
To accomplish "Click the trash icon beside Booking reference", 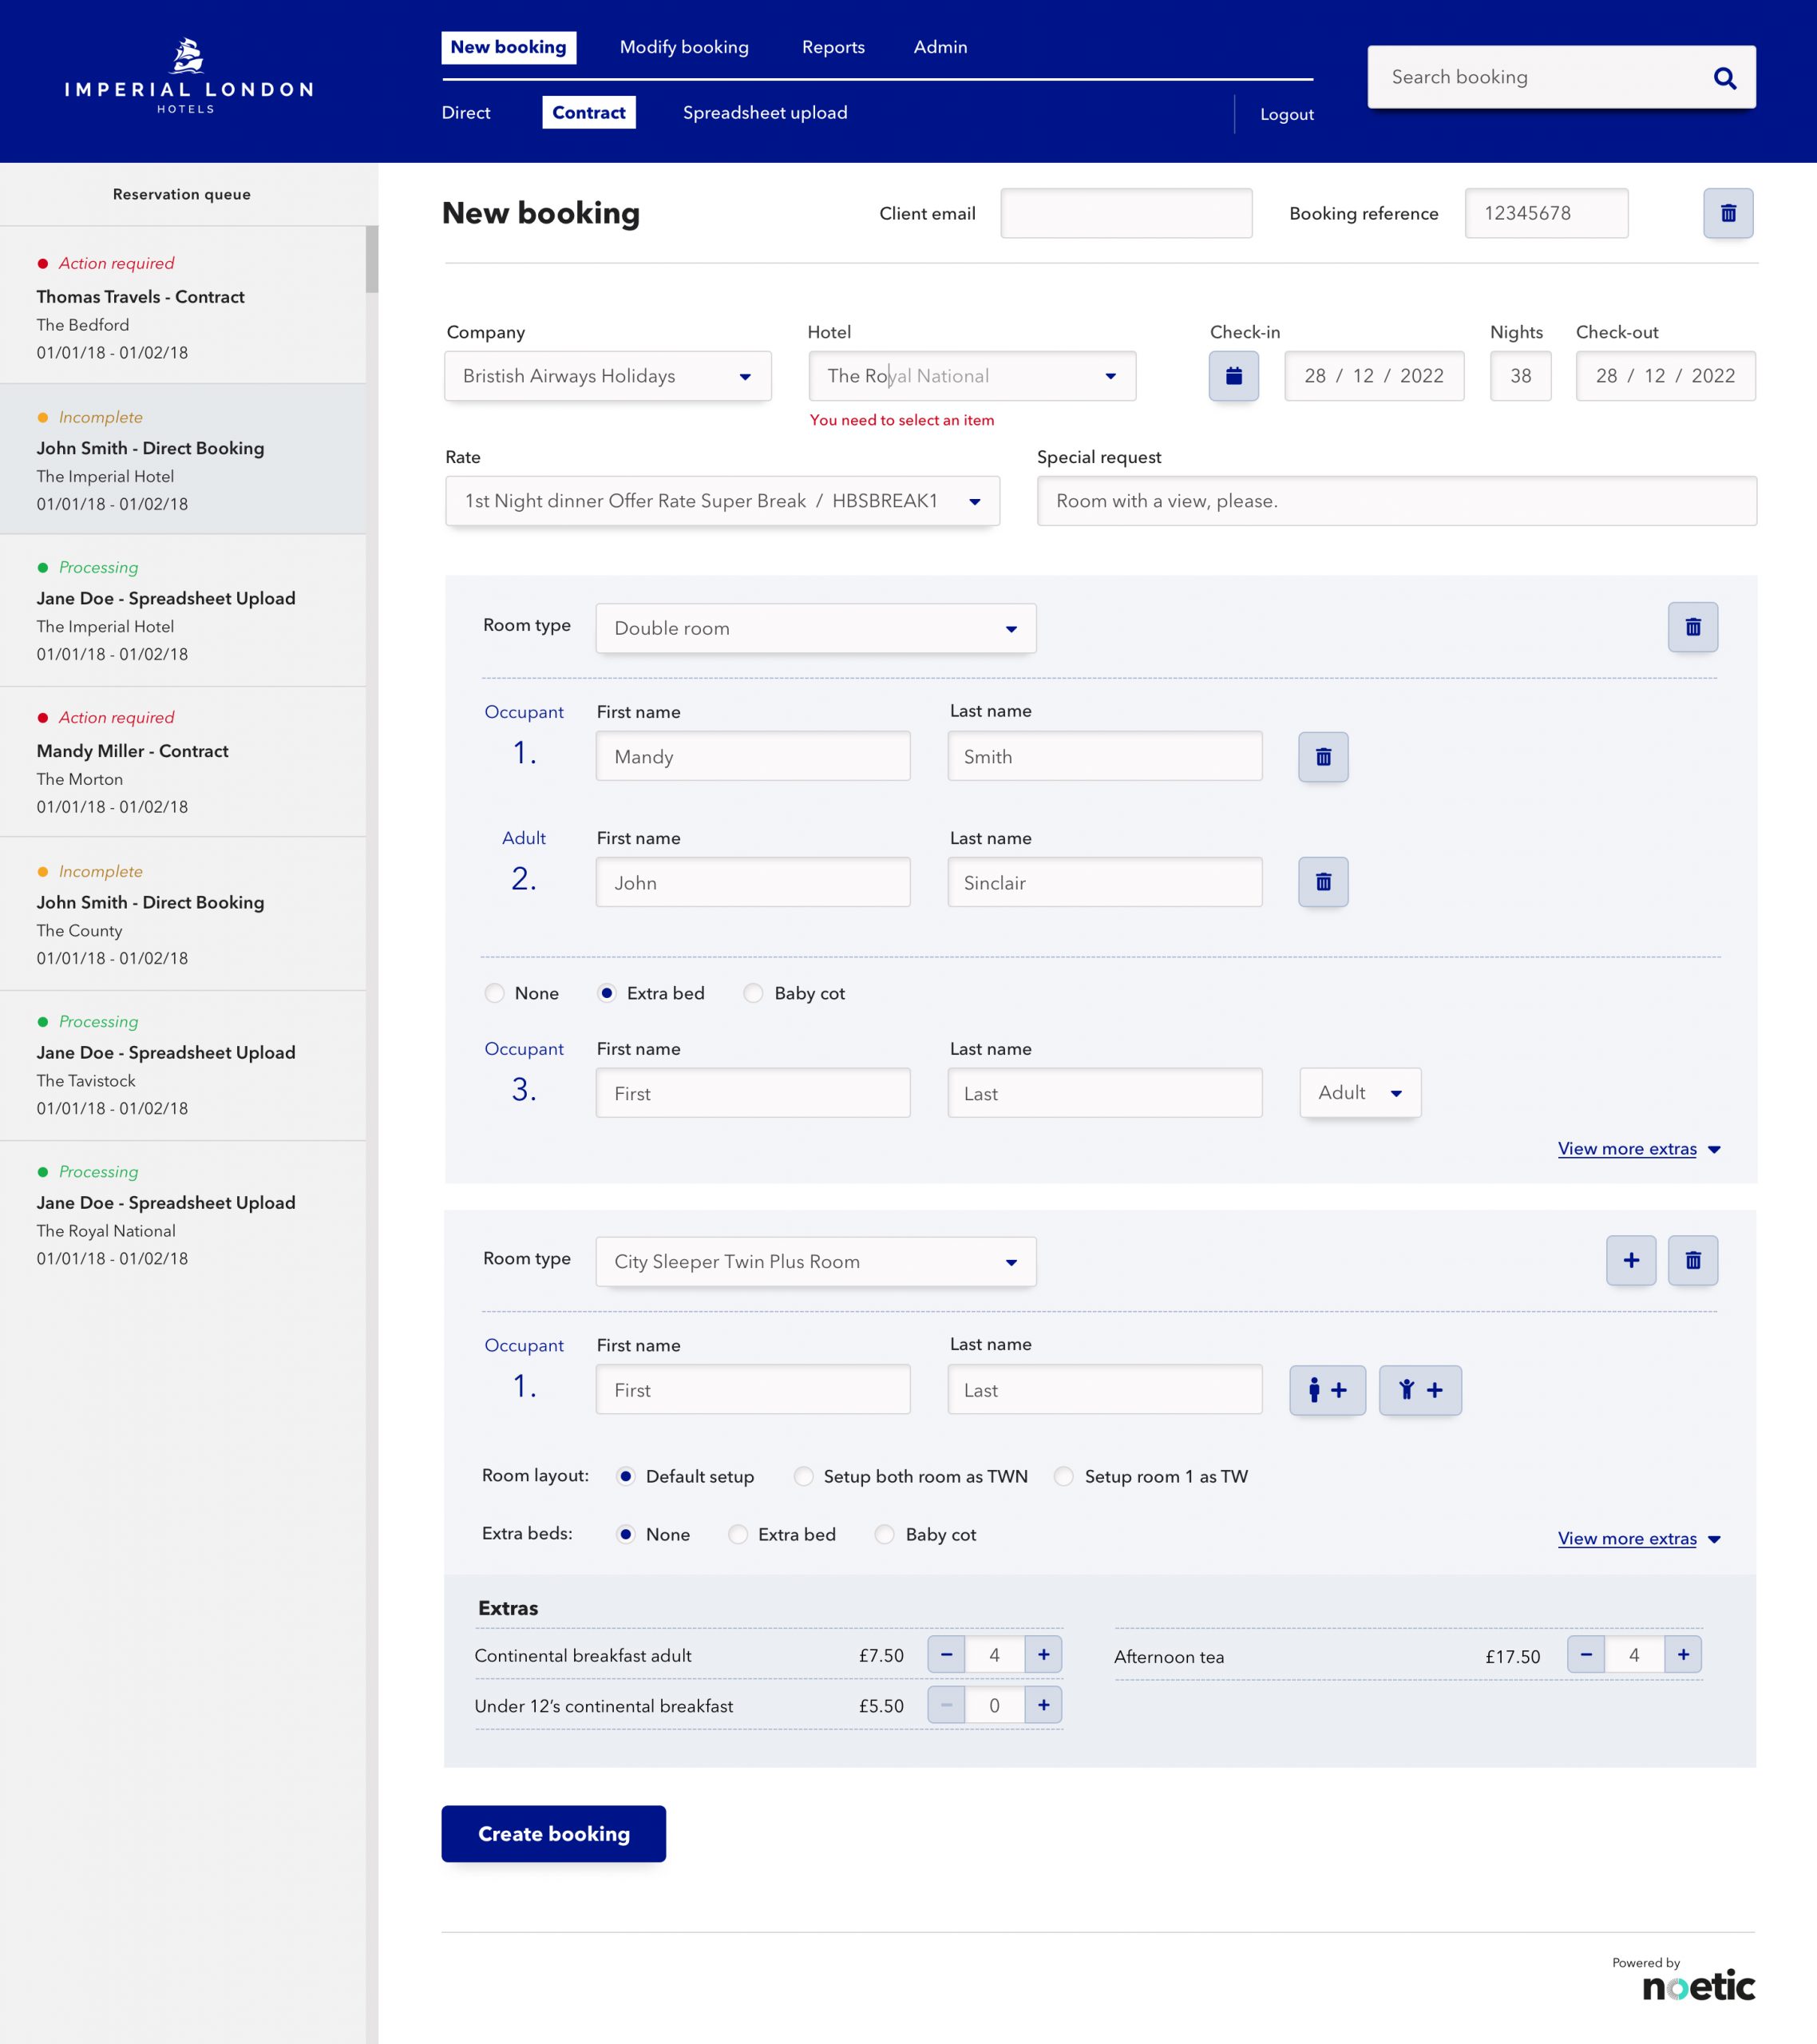I will [x=1727, y=213].
